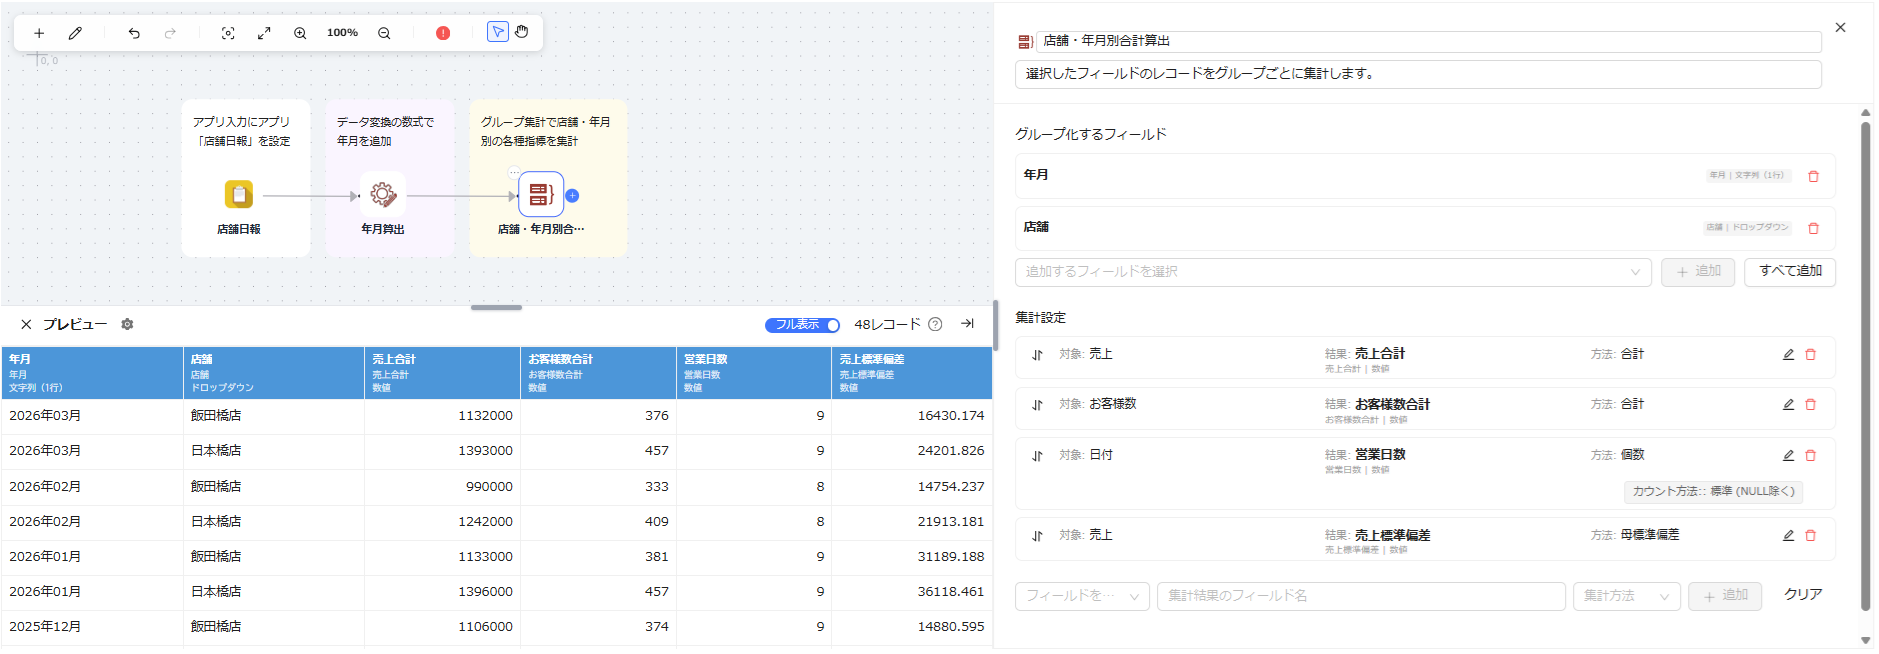Click the 売上合計 column header
1879x654 pixels.
pyautogui.click(x=442, y=373)
